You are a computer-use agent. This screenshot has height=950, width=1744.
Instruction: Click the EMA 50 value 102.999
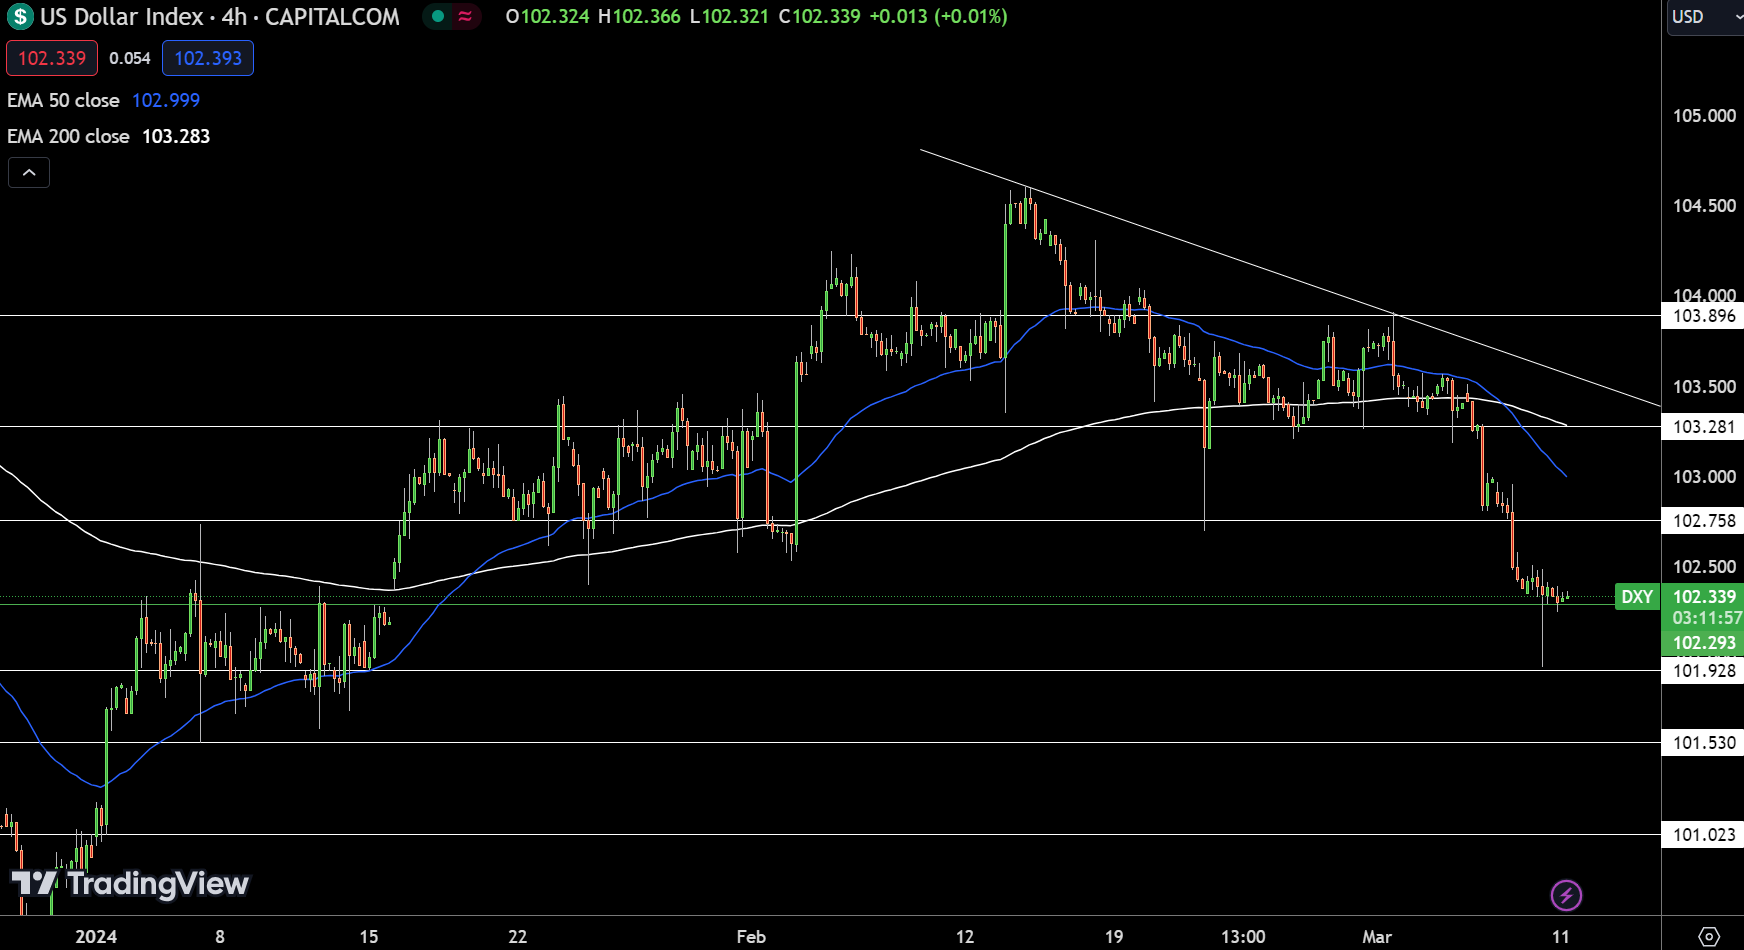[x=166, y=100]
